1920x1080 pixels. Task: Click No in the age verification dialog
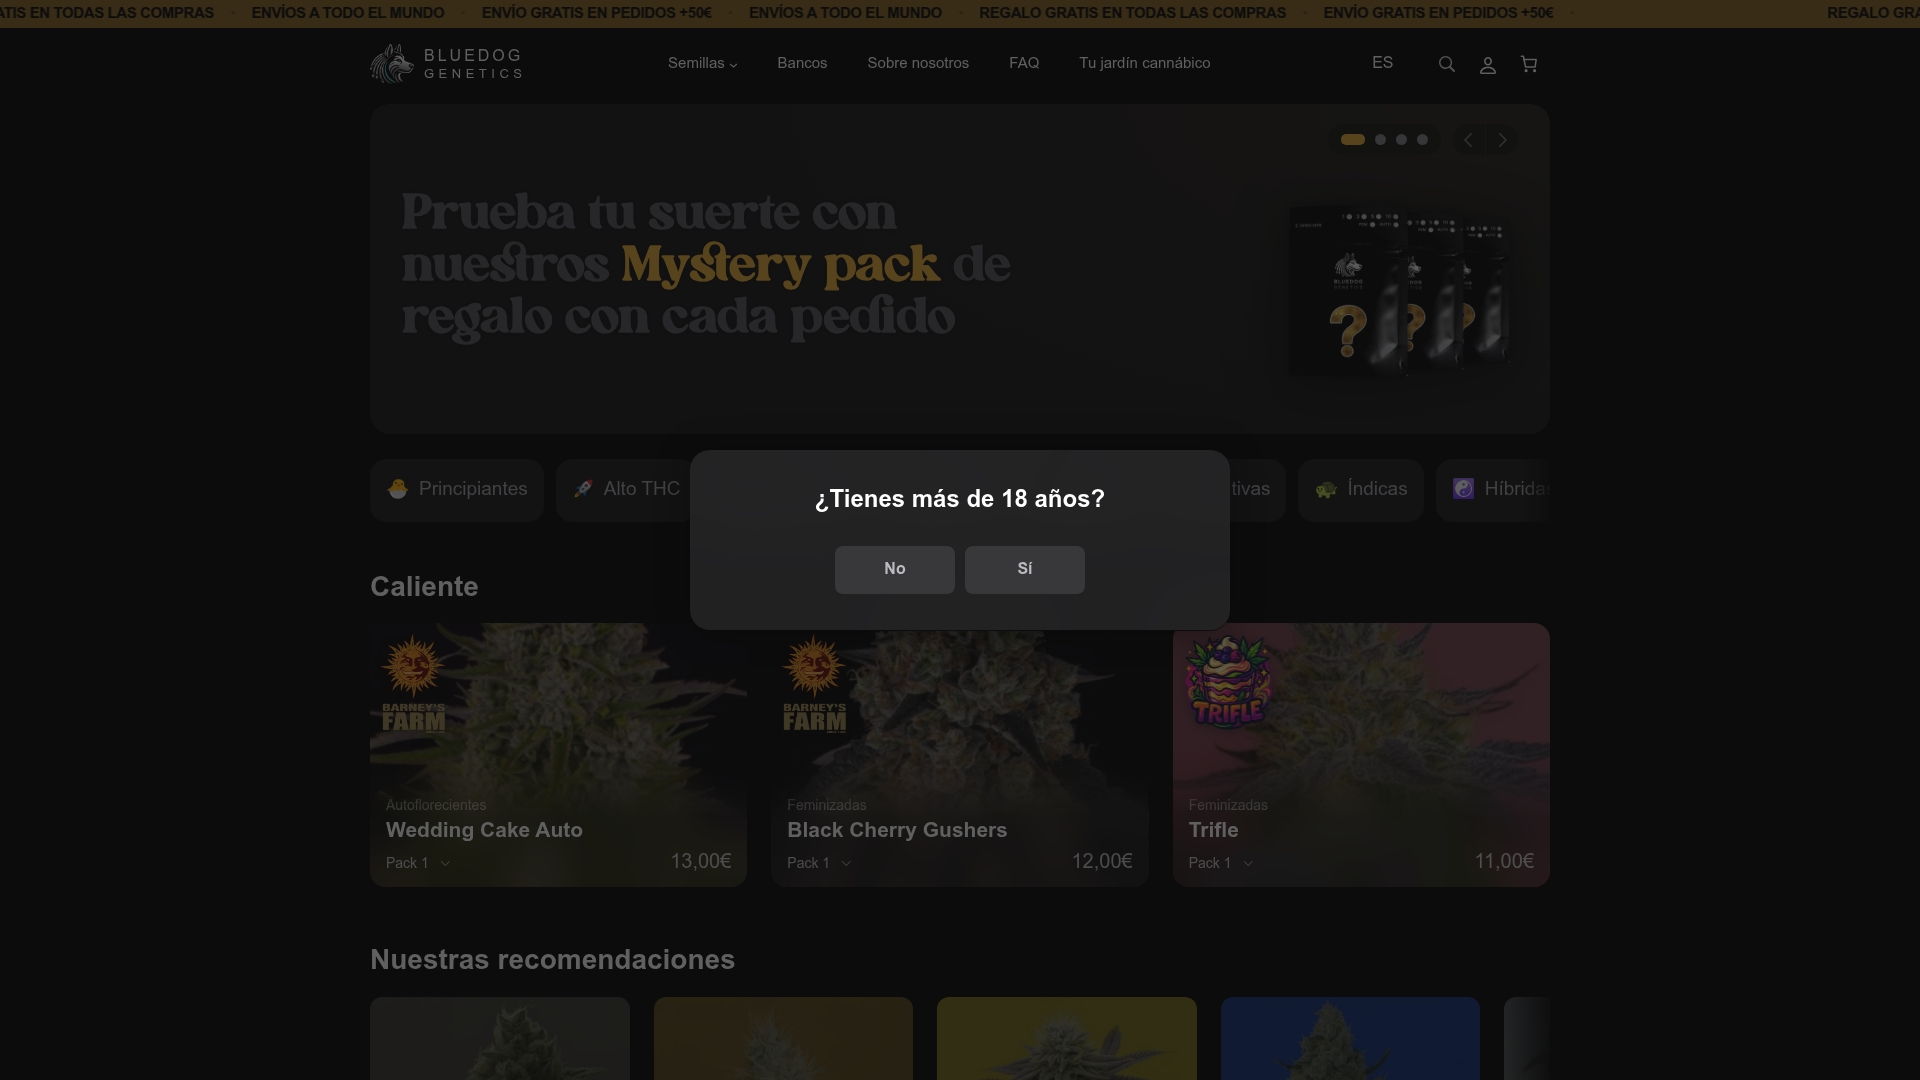click(x=895, y=570)
